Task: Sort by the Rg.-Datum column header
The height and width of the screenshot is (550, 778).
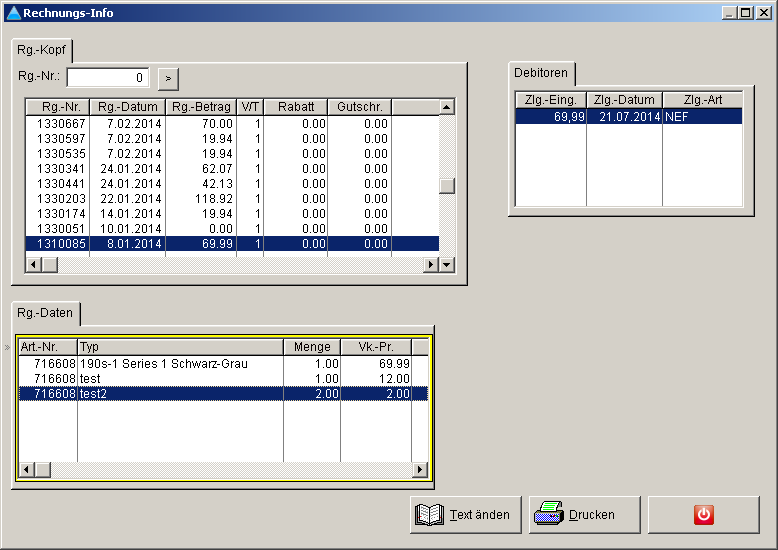Action: pyautogui.click(x=128, y=107)
